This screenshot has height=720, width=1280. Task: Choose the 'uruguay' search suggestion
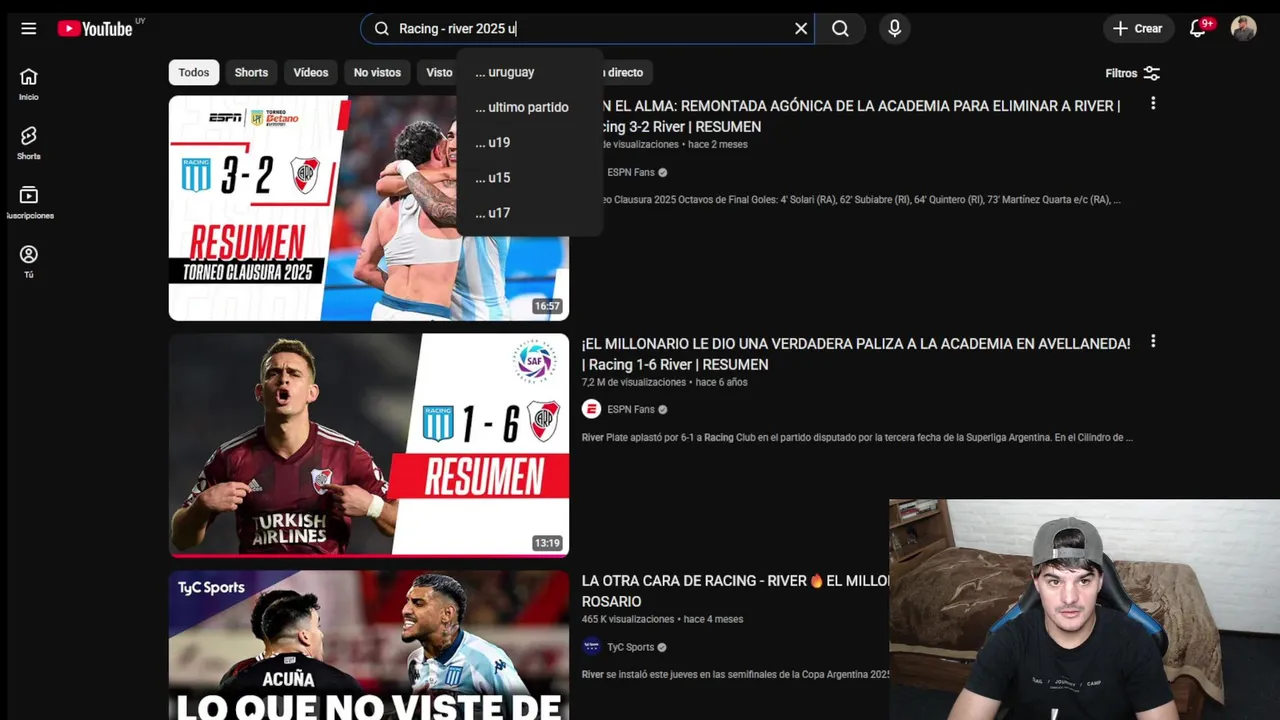(x=529, y=72)
